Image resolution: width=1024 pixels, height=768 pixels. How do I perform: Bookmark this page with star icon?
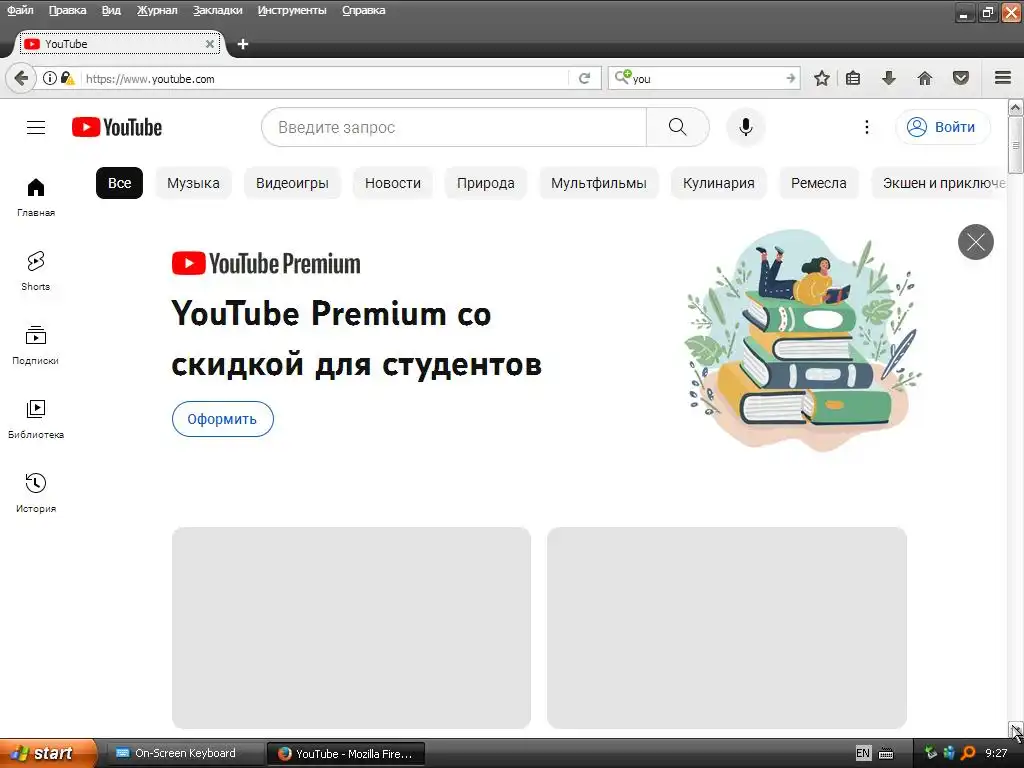click(822, 78)
